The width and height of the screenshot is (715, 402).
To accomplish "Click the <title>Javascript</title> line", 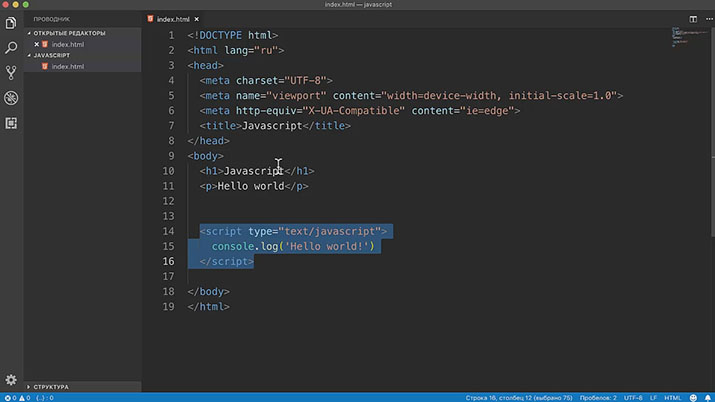I will point(275,126).
